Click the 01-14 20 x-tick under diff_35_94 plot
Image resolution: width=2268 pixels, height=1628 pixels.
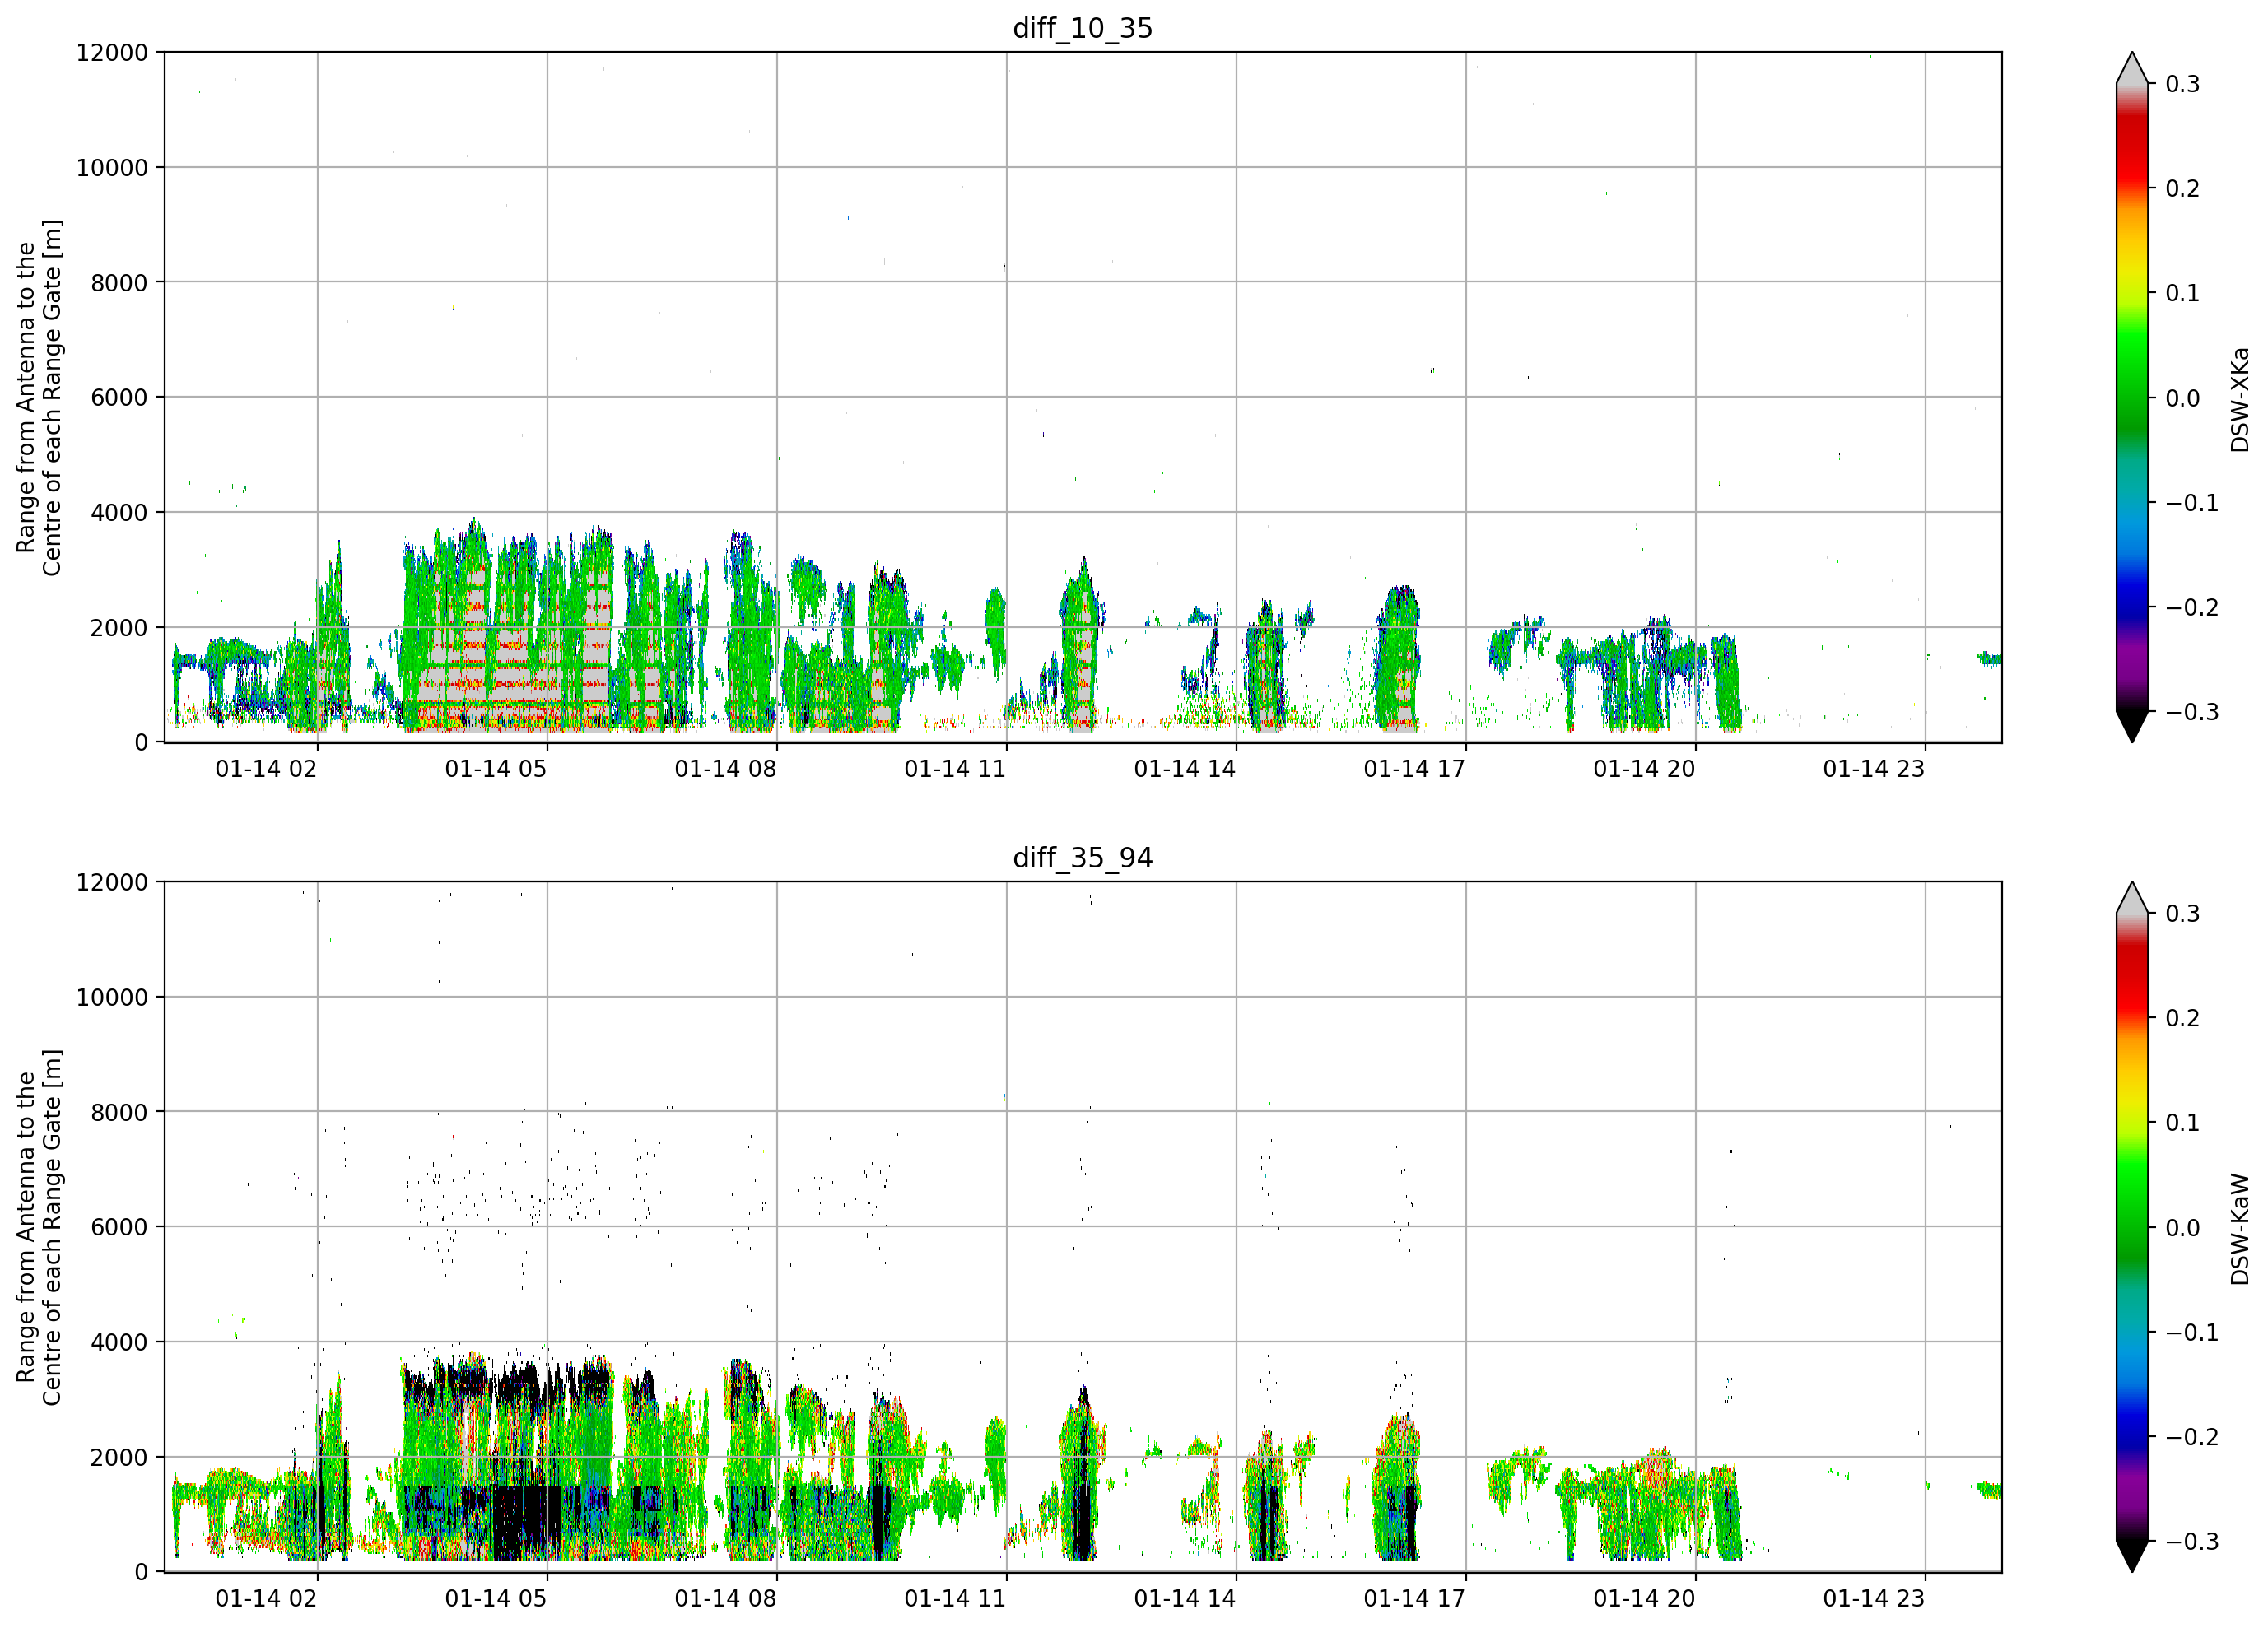point(1644,1599)
